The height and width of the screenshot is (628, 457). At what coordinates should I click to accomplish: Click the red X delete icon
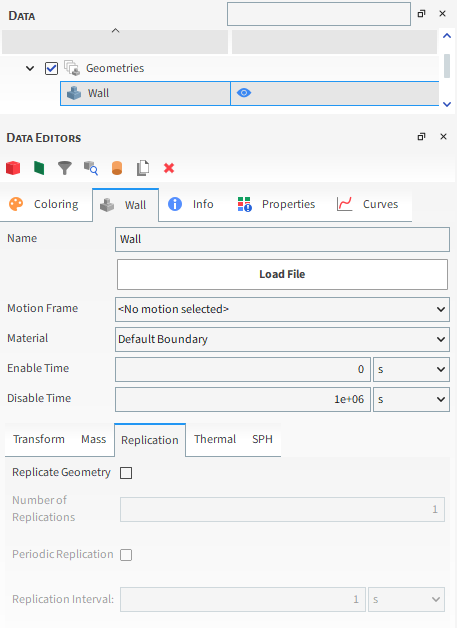click(169, 168)
